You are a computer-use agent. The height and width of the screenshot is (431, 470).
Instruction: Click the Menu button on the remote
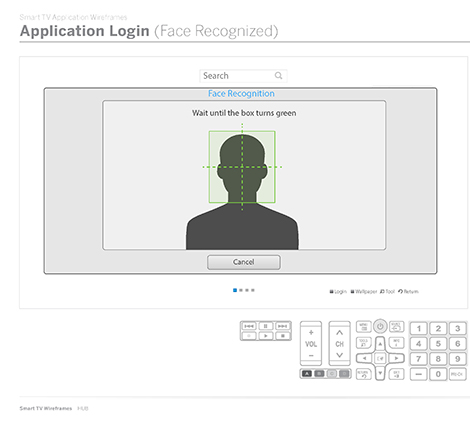click(364, 327)
